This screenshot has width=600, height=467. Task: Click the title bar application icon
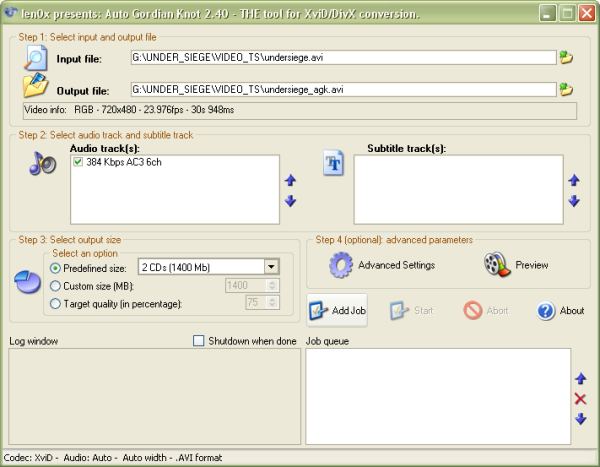click(x=10, y=13)
